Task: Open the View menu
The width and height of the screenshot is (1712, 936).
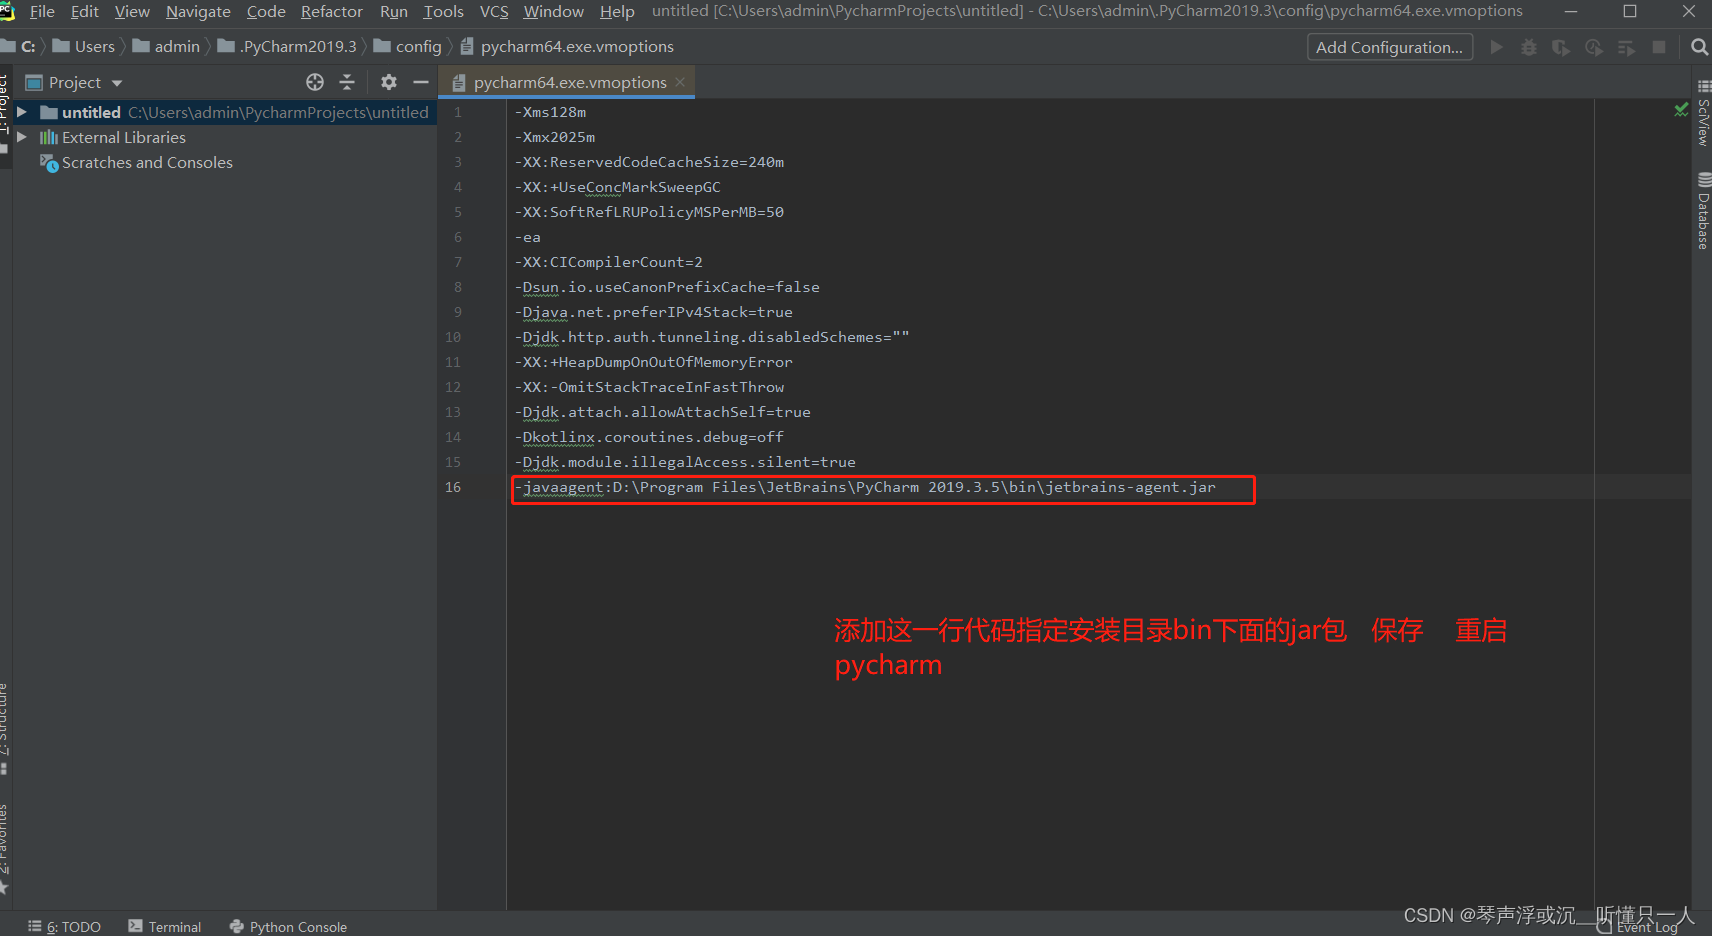Action: [132, 11]
